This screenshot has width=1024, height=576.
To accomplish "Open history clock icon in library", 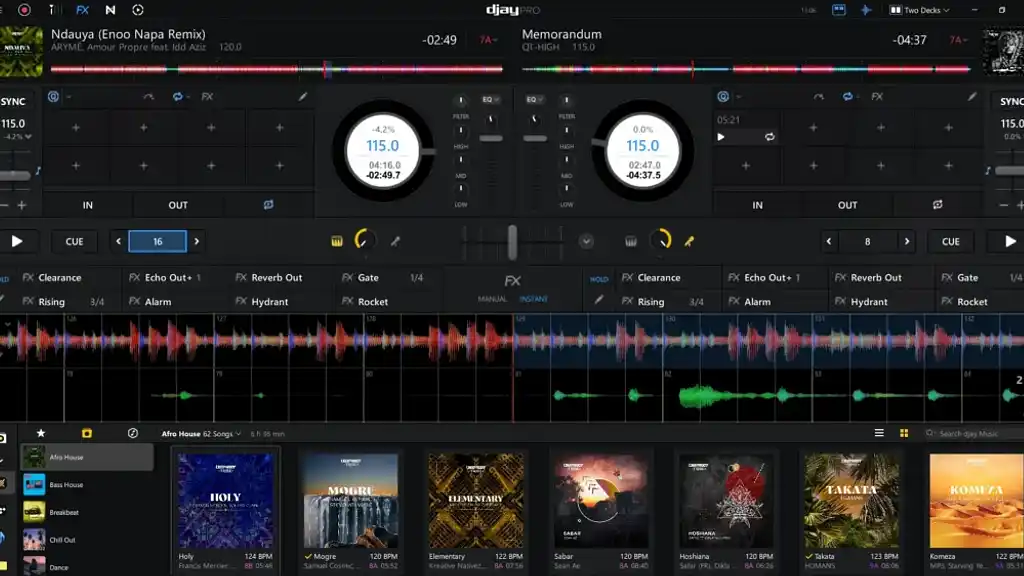I will [133, 433].
